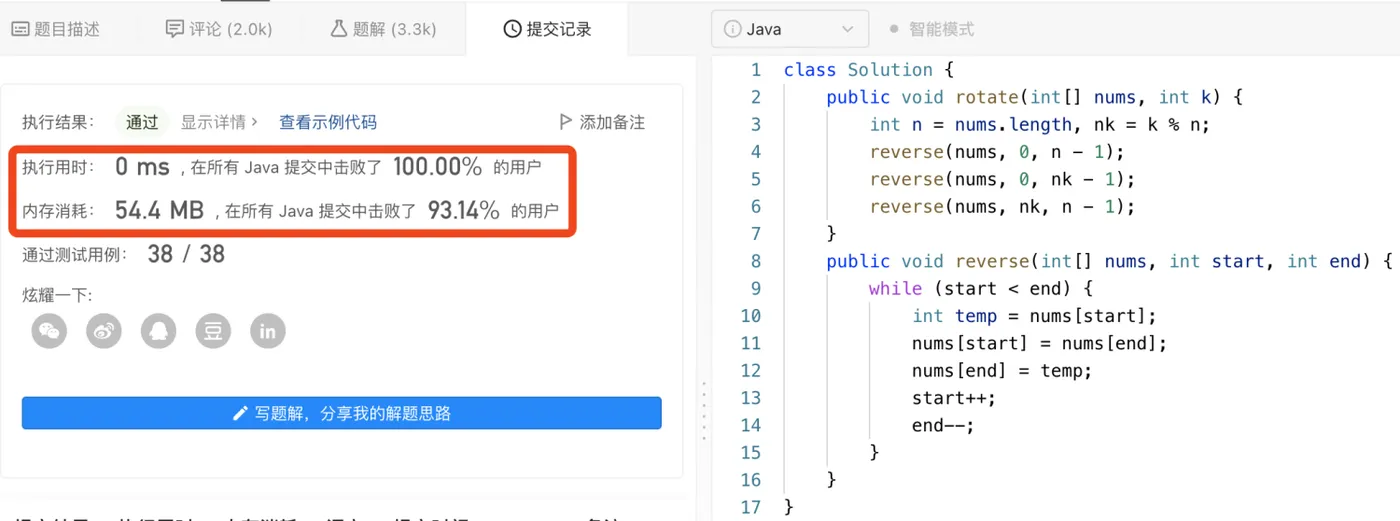Viewport: 1400px width, 521px height.
Task: Click the flag icon beside 添加备注
Action: [x=565, y=122]
